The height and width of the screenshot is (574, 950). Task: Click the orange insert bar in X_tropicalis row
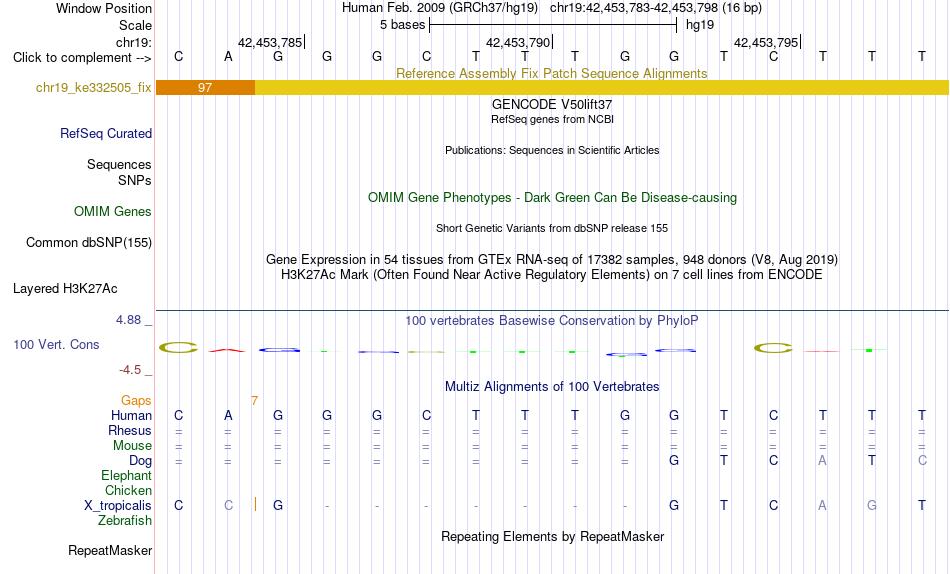tap(255, 504)
